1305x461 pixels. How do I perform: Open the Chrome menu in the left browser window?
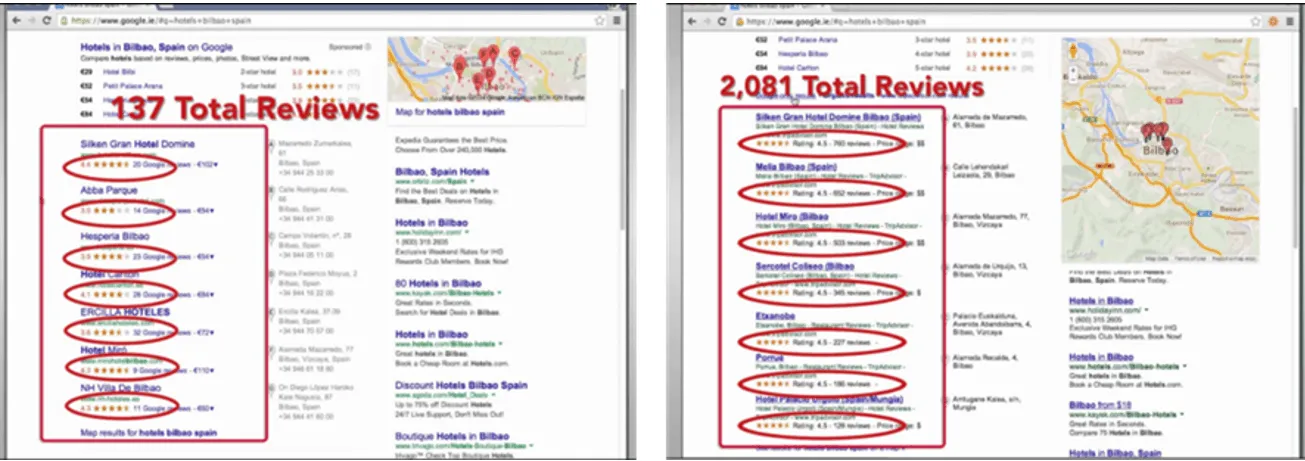tap(616, 20)
